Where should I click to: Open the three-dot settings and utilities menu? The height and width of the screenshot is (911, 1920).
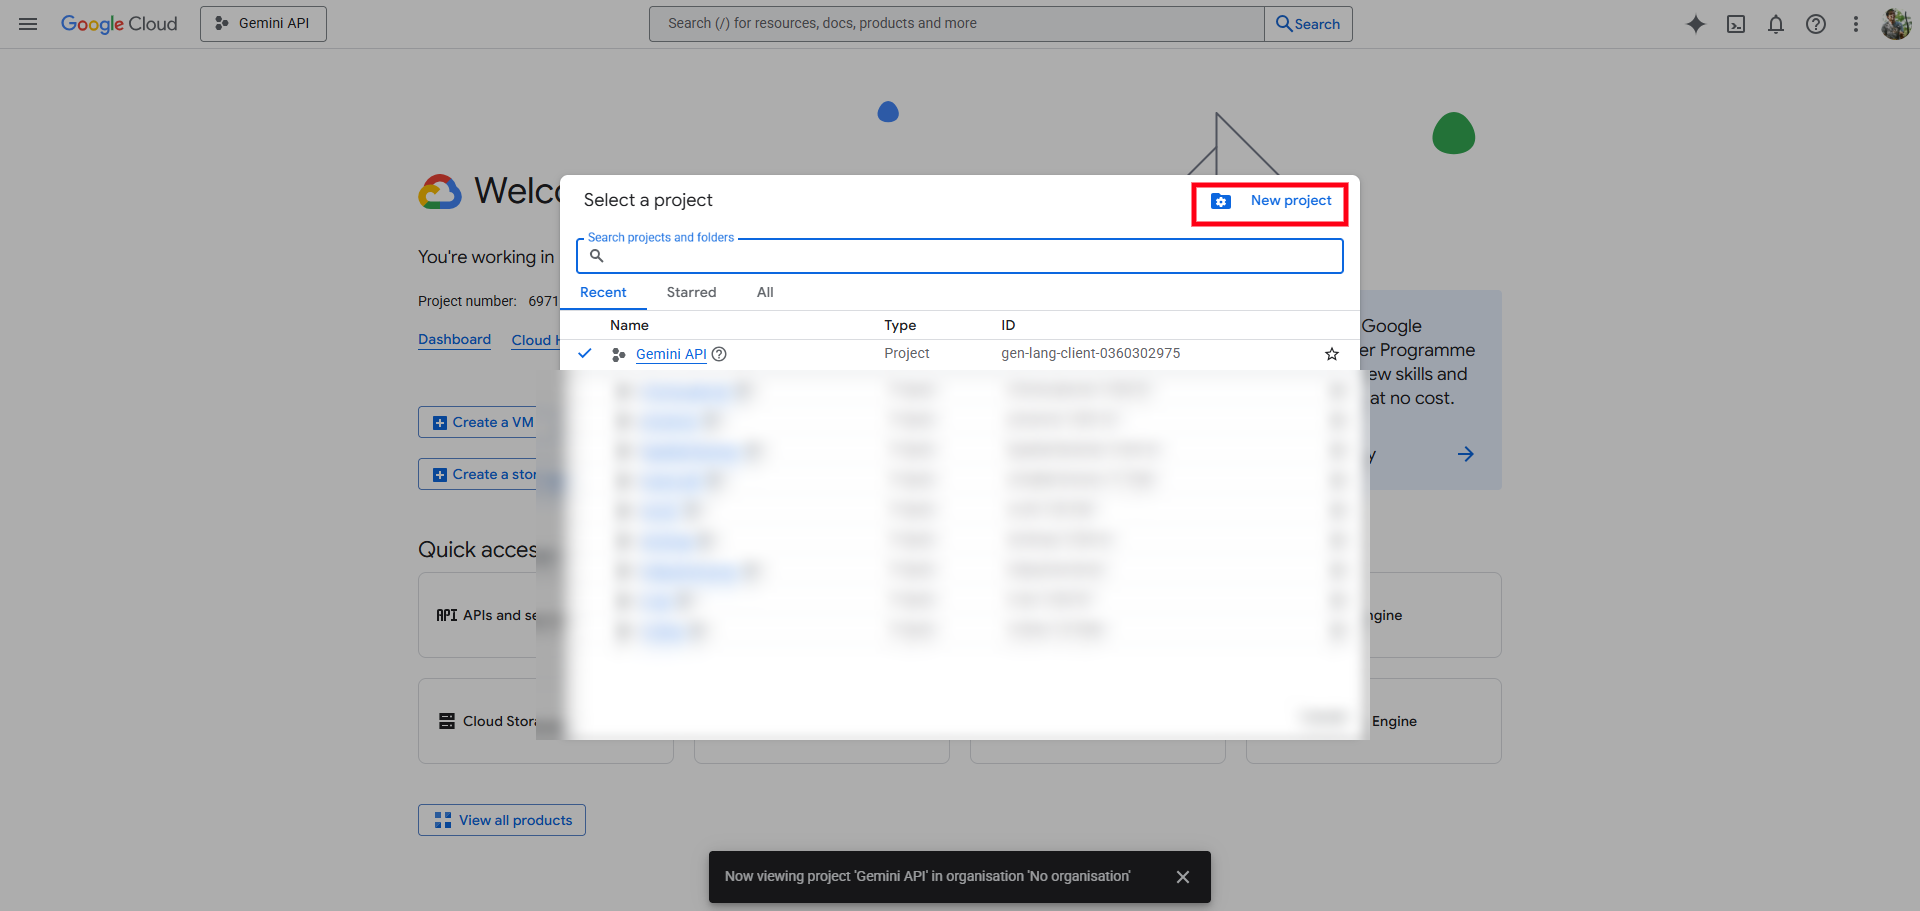tap(1856, 24)
